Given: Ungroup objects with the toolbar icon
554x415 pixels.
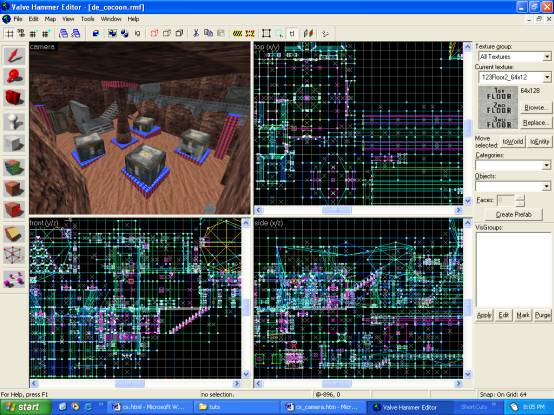Looking at the screenshot, I should pyautogui.click(x=124, y=34).
